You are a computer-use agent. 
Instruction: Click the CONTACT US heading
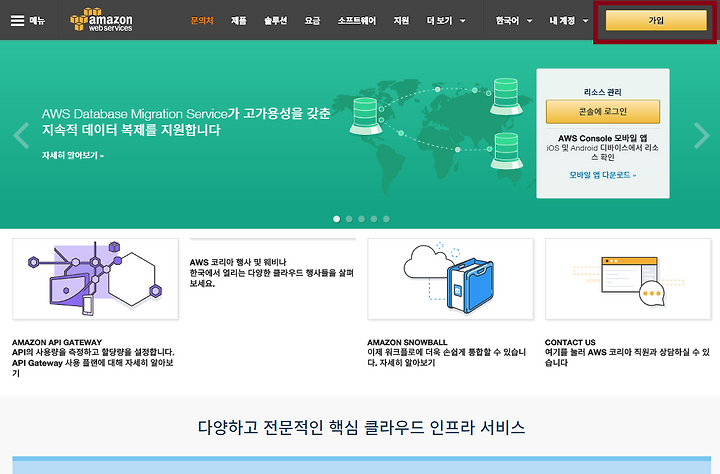pyautogui.click(x=570, y=342)
